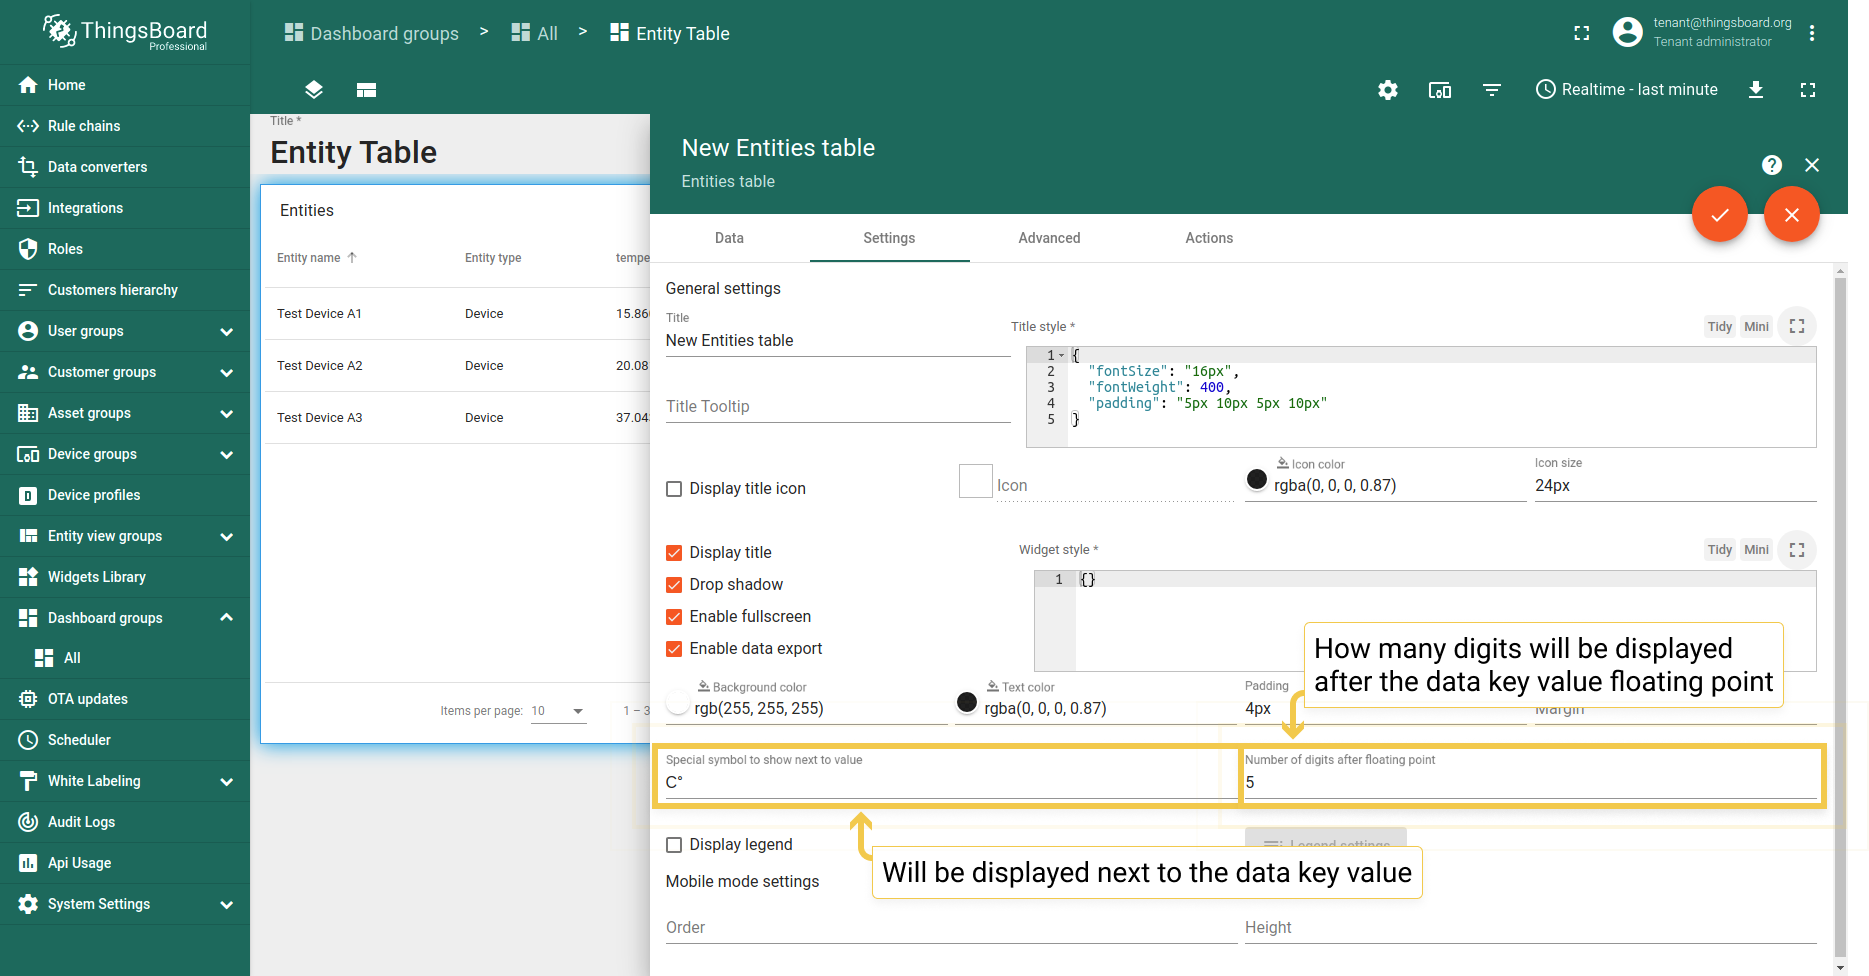1869x976 pixels.
Task: Expand Customer groups menu
Action: coord(227,372)
